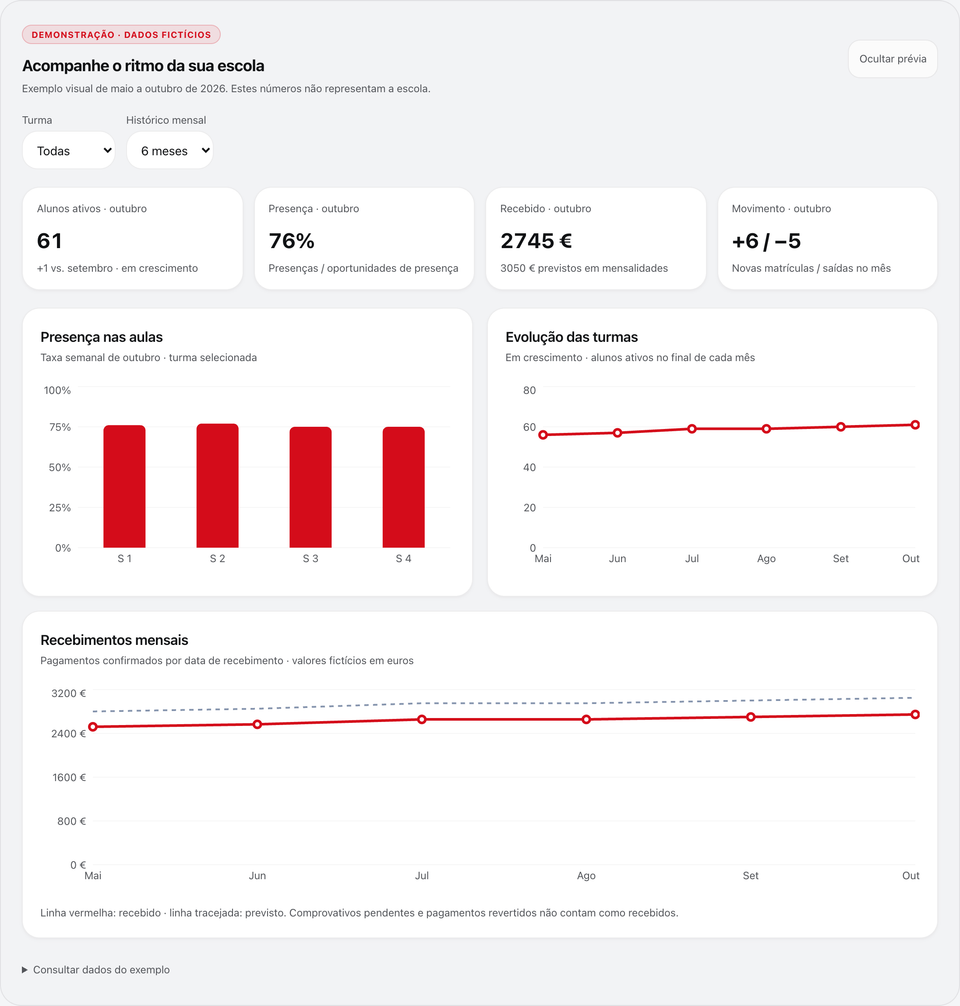The image size is (960, 1006).
Task: Select "Presenças / oportunidades de presença" caption
Action: (363, 268)
